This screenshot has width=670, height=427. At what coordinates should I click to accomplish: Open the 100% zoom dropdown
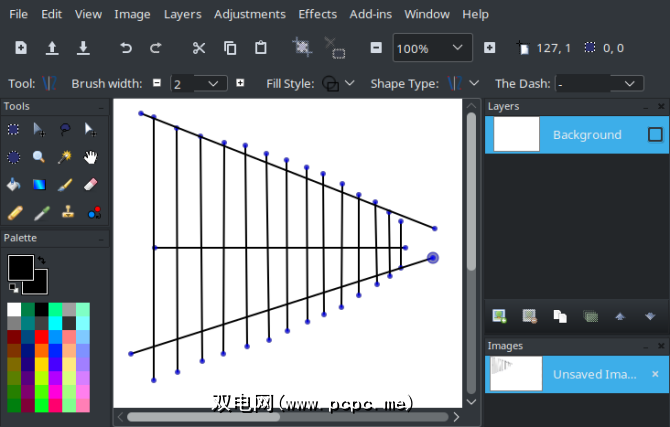(x=458, y=47)
